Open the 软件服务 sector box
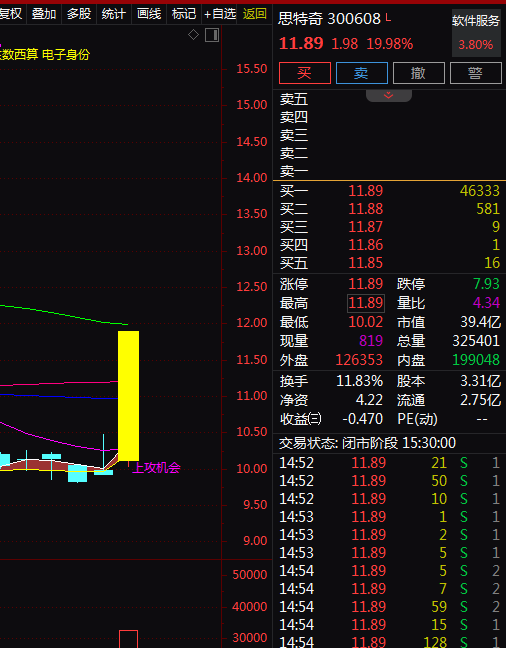The height and width of the screenshot is (648, 506). click(476, 33)
